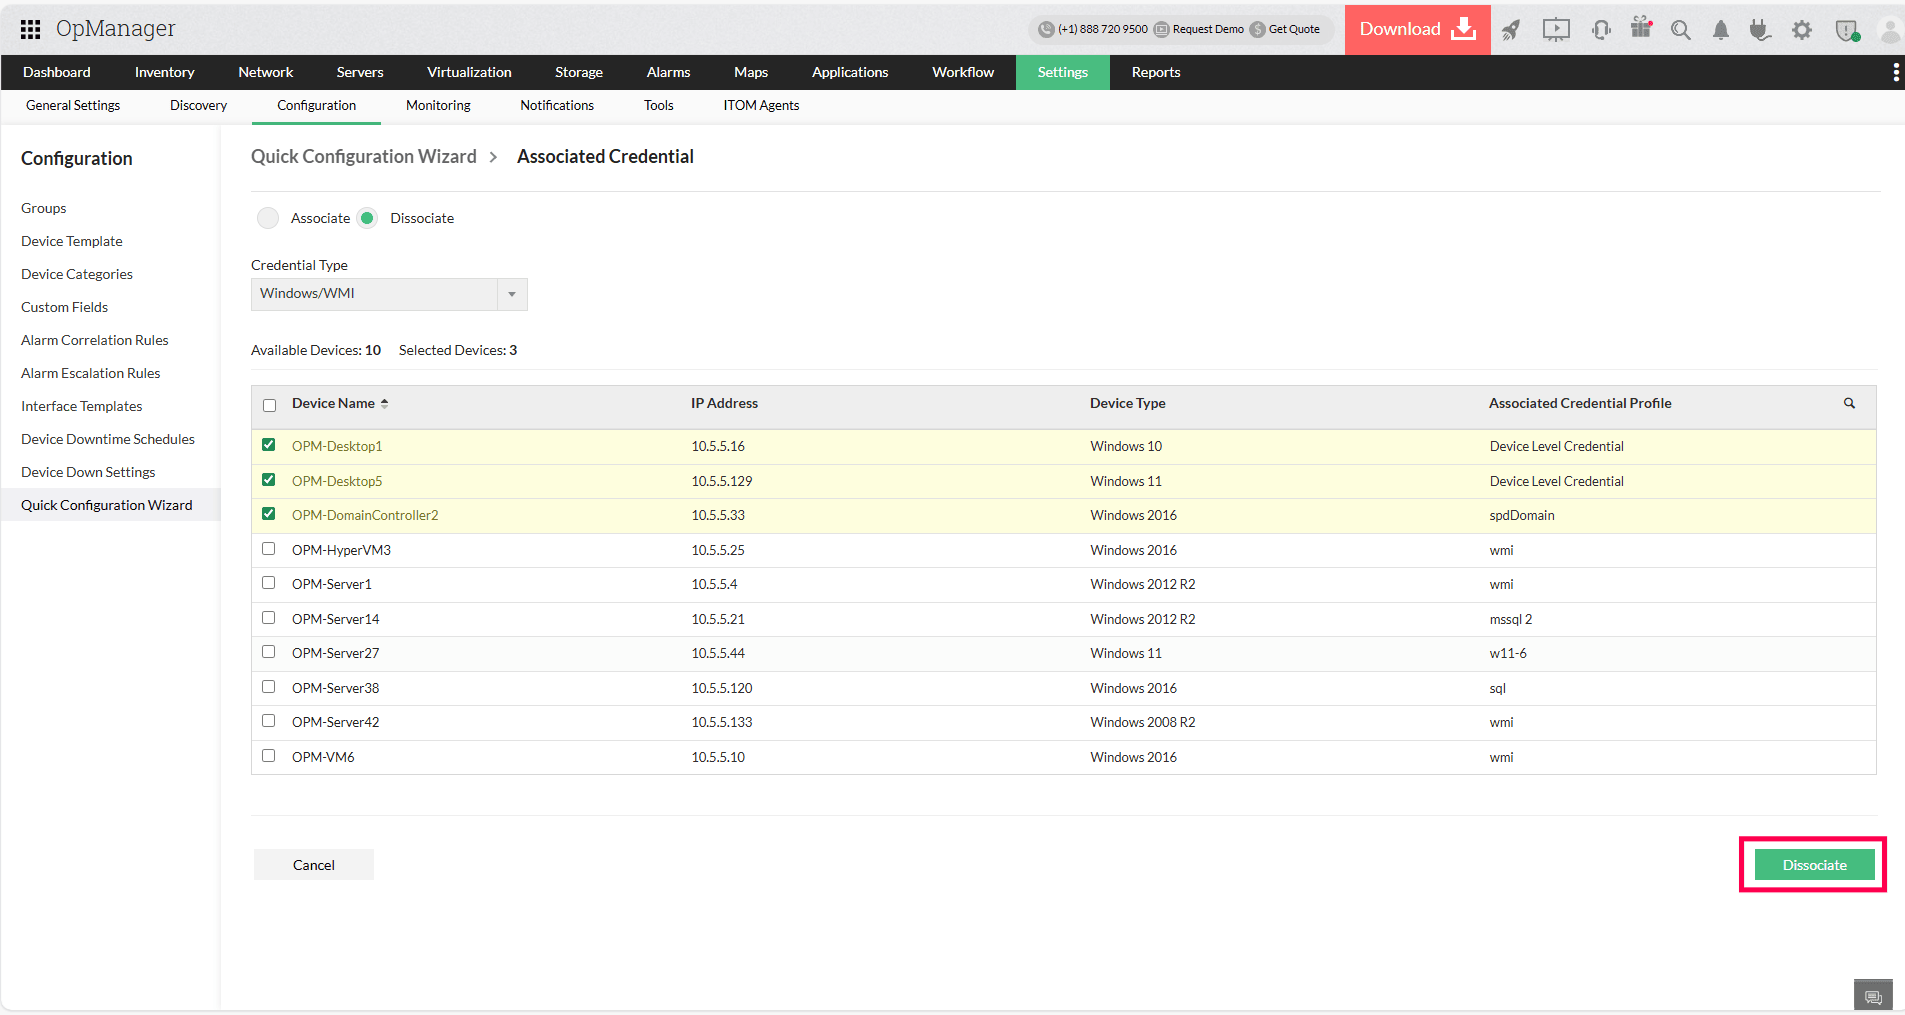1905x1015 pixels.
Task: Switch to the Notifications tab
Action: point(557,105)
